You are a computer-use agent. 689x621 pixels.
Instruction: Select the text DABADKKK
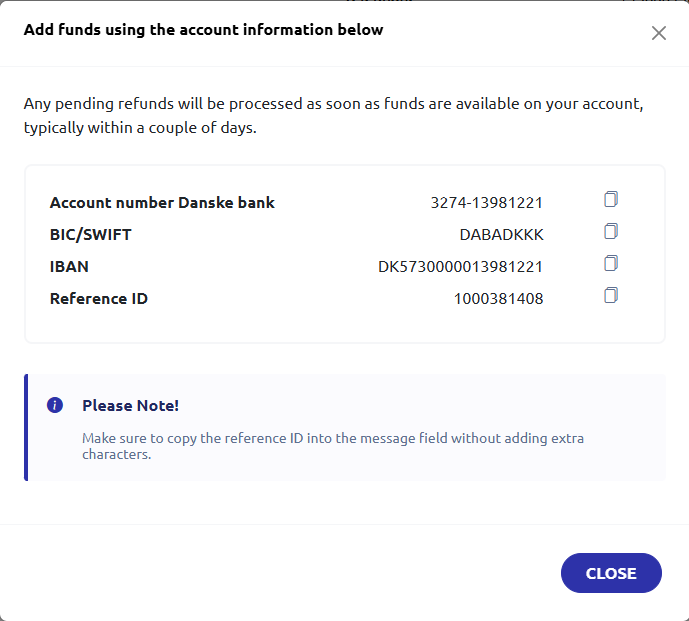point(501,235)
